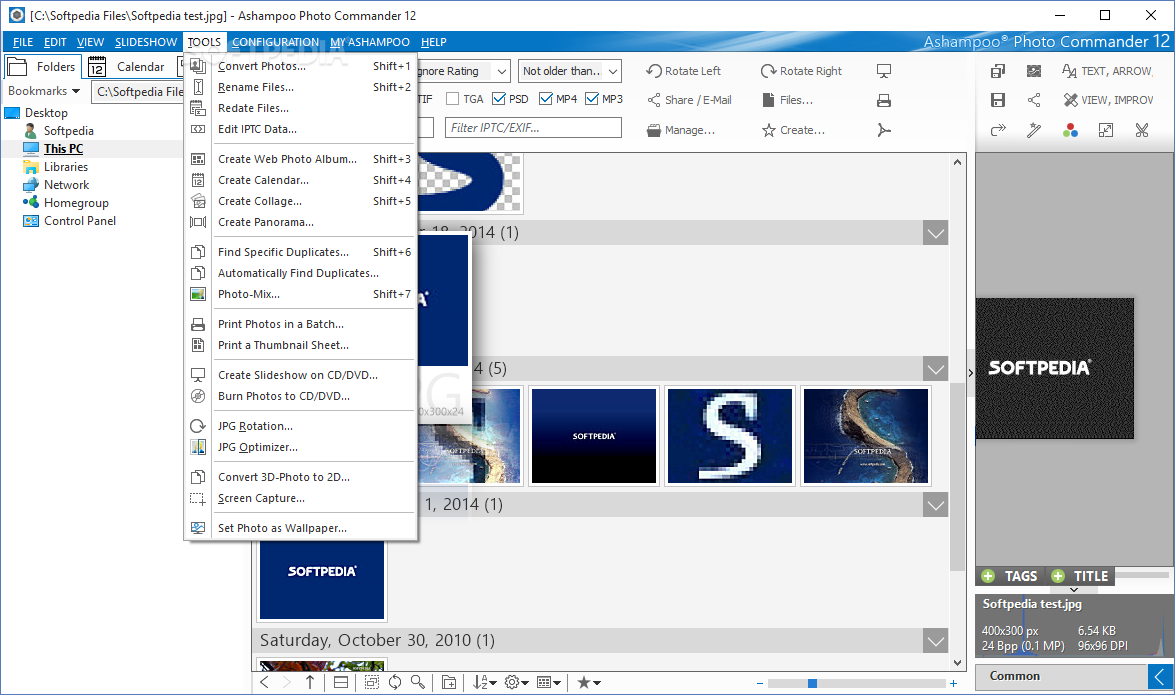
Task: Choose Screen Capture... menu entry
Action: coord(300,498)
